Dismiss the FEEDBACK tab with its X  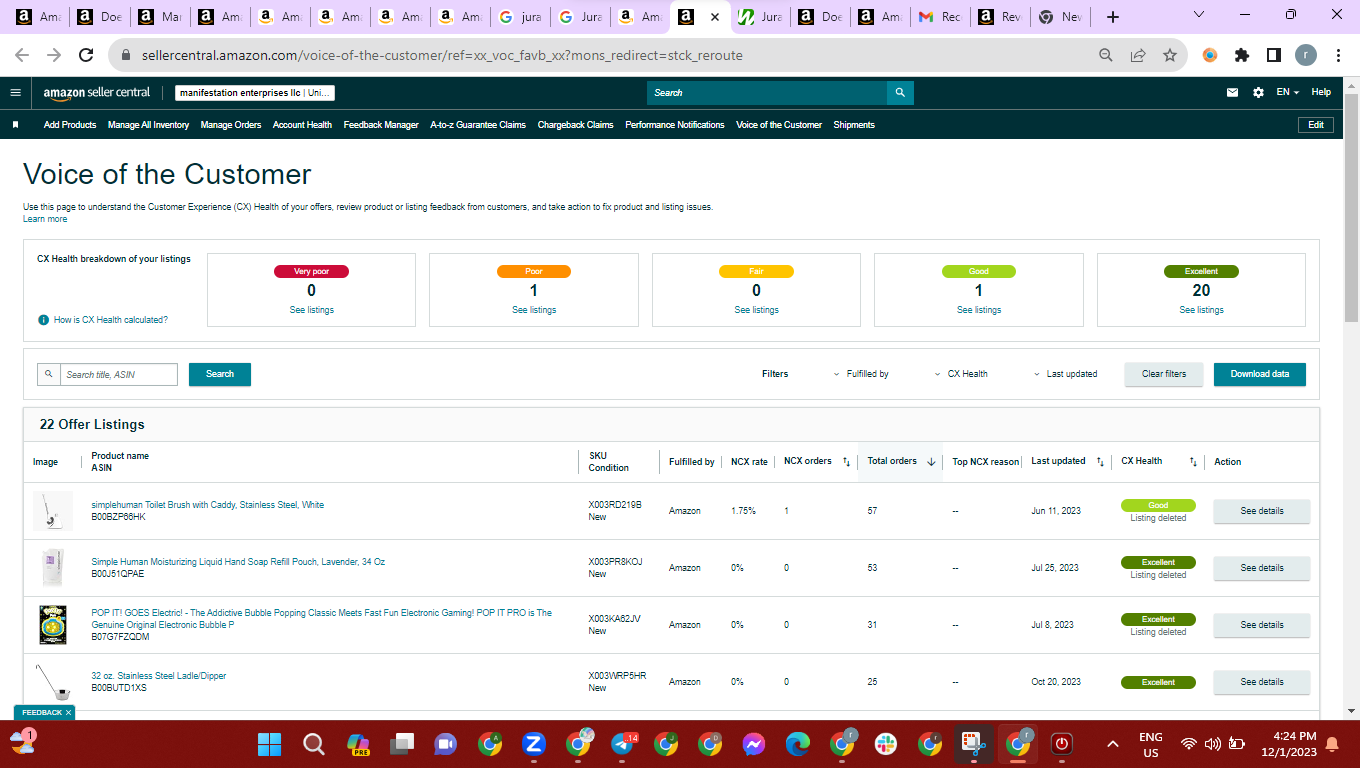[68, 712]
